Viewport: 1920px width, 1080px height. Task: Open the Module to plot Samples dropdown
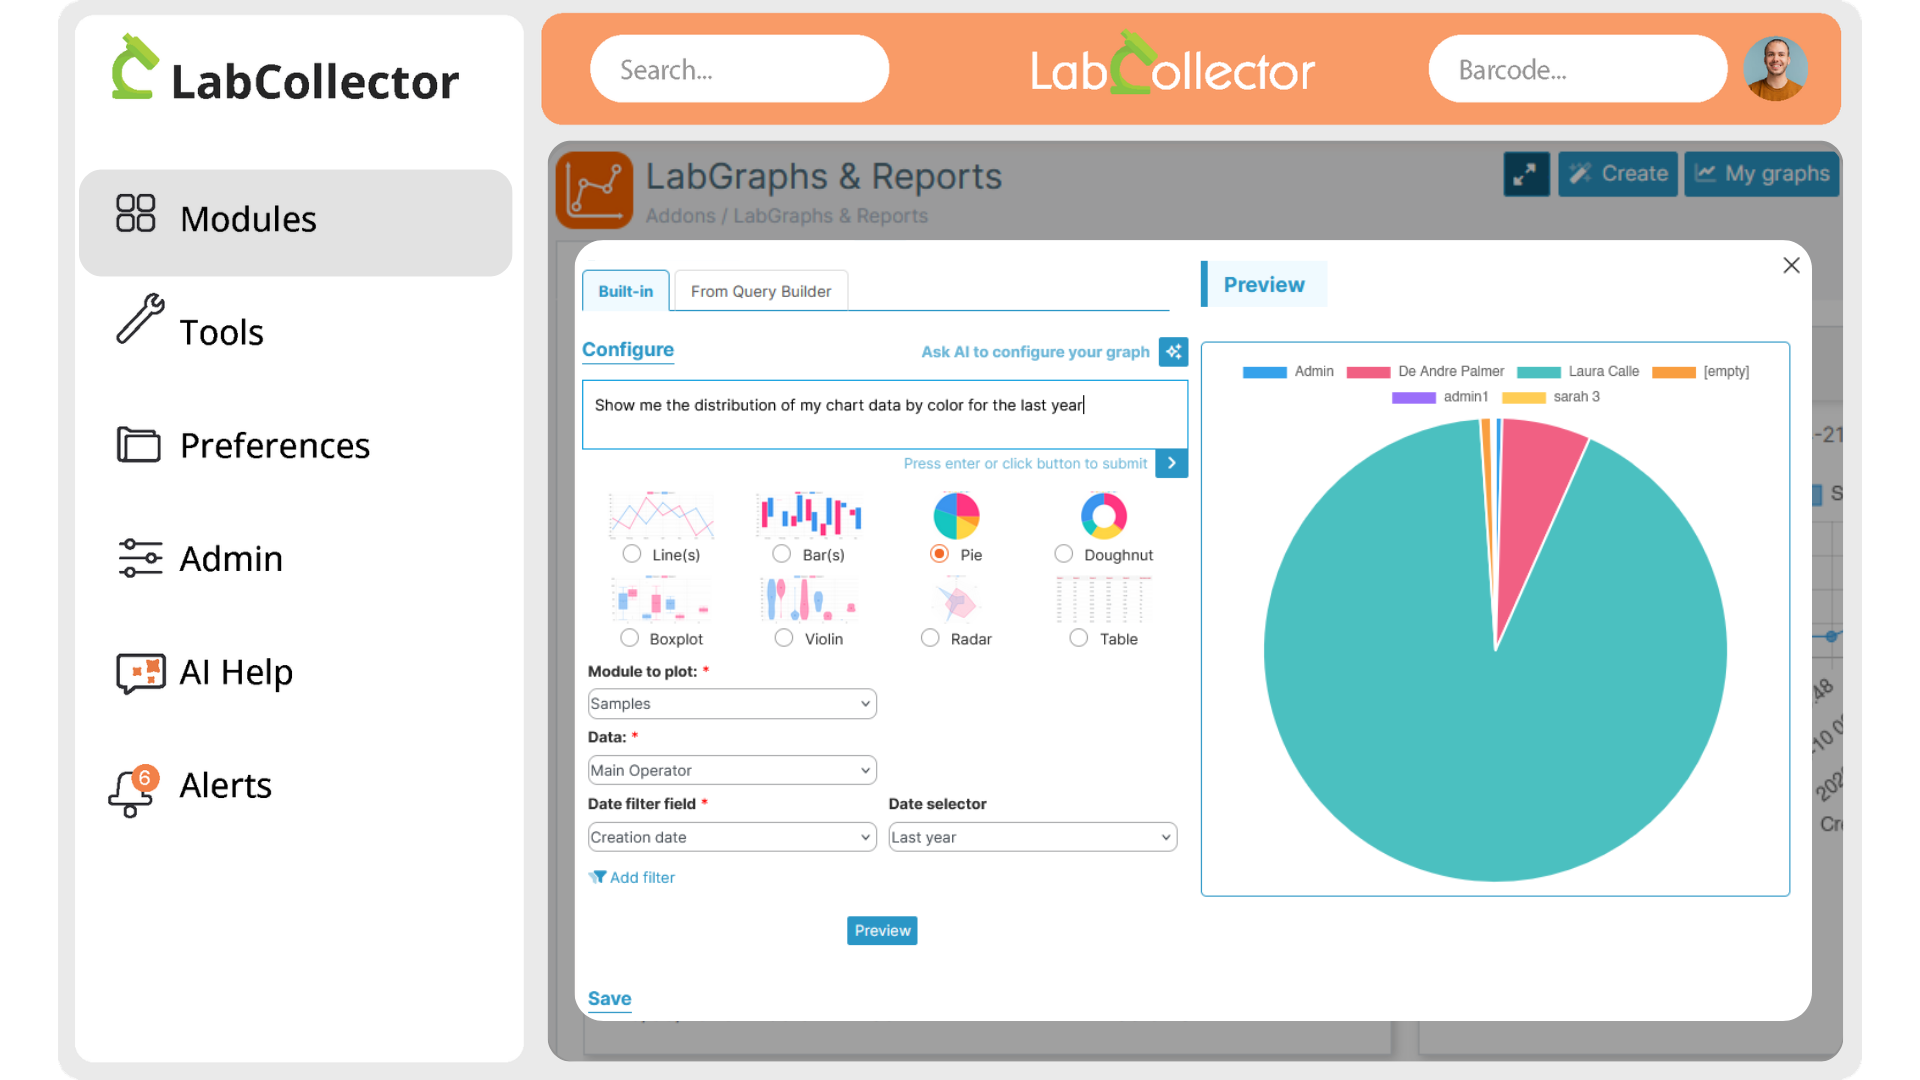732,704
